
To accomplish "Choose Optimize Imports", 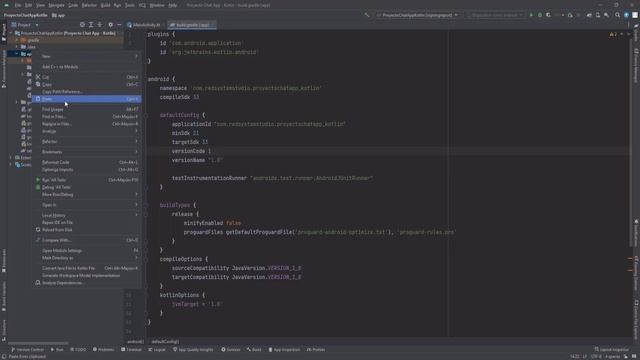I will [x=87, y=170].
